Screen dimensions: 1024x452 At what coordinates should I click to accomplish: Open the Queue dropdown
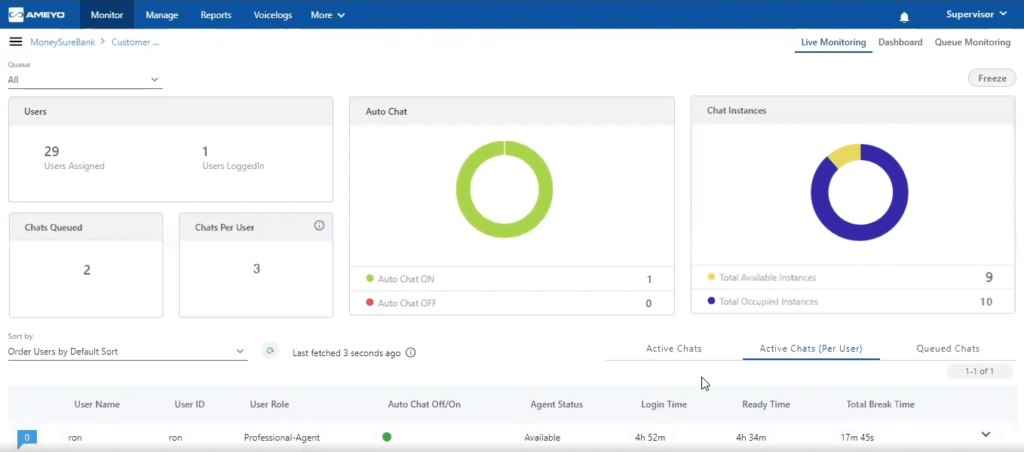pos(85,80)
